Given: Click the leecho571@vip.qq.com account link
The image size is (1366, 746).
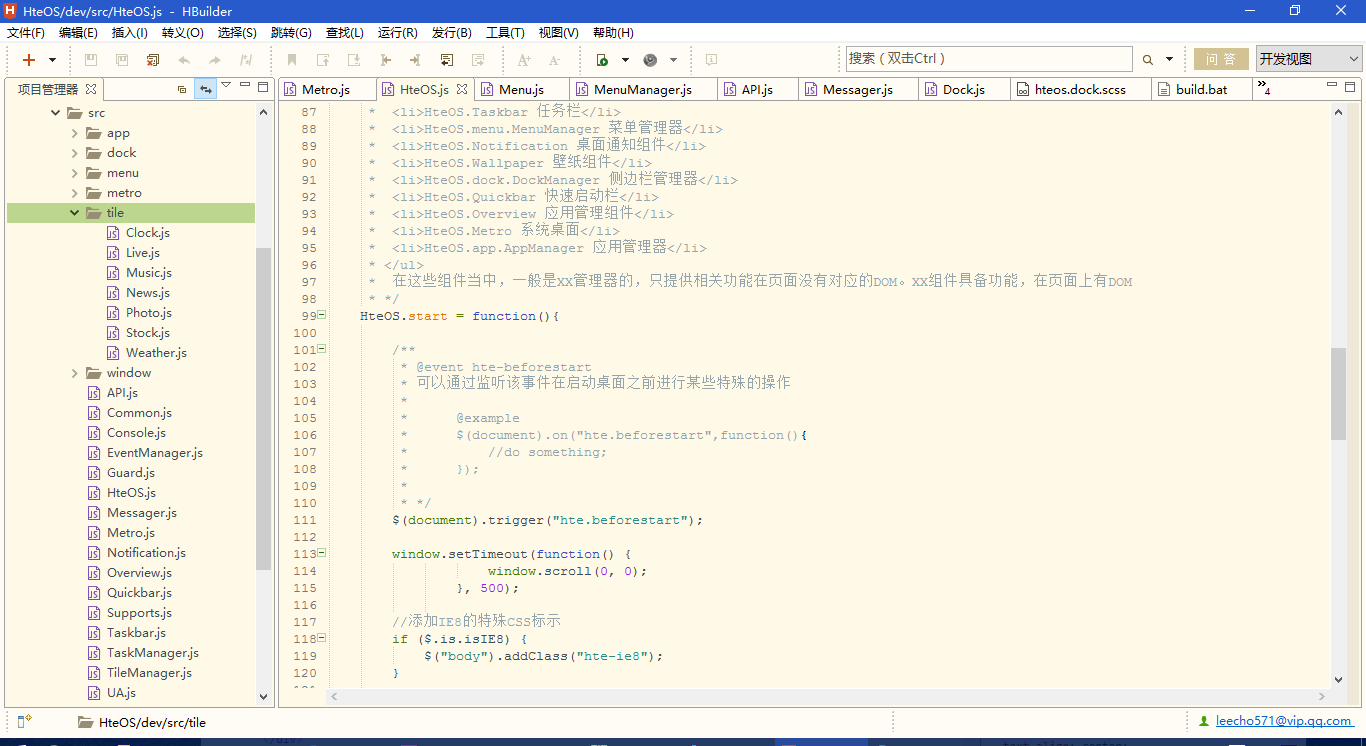Looking at the screenshot, I should click(x=1284, y=721).
